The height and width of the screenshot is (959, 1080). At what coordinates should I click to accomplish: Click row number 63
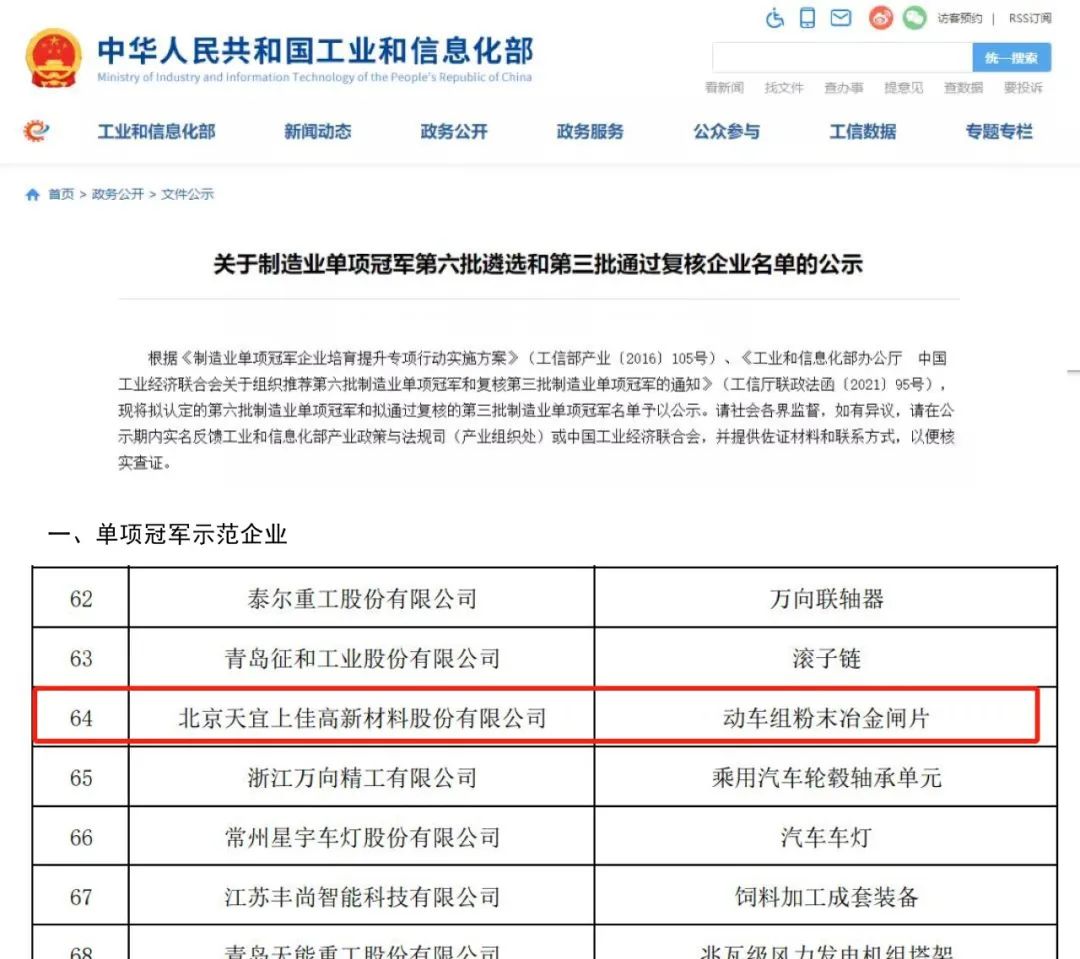81,658
